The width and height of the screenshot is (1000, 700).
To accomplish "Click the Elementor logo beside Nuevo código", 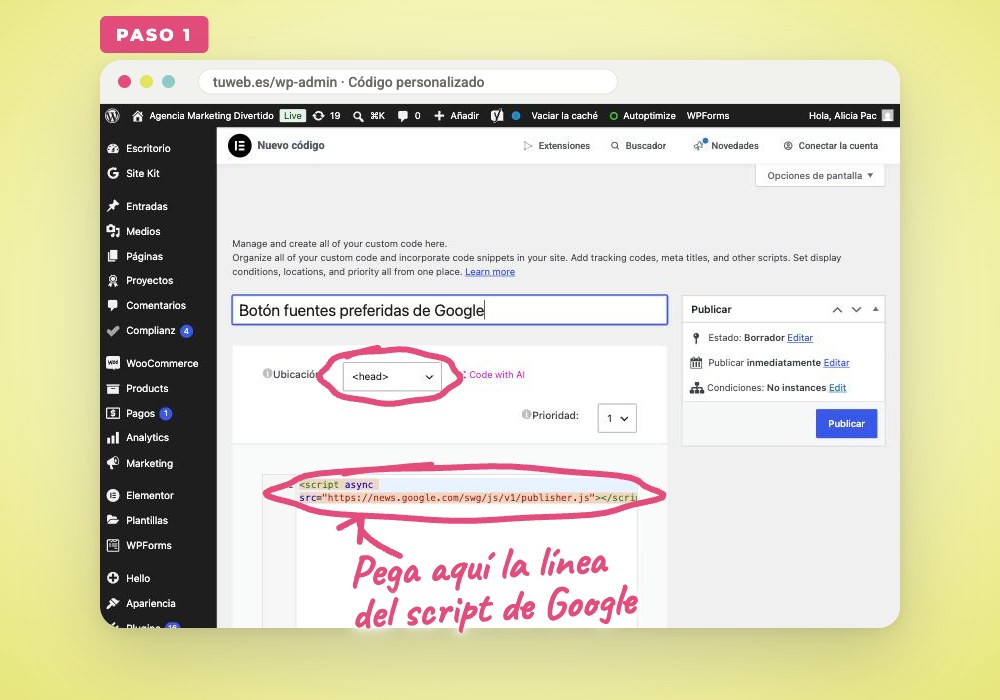I will (240, 146).
